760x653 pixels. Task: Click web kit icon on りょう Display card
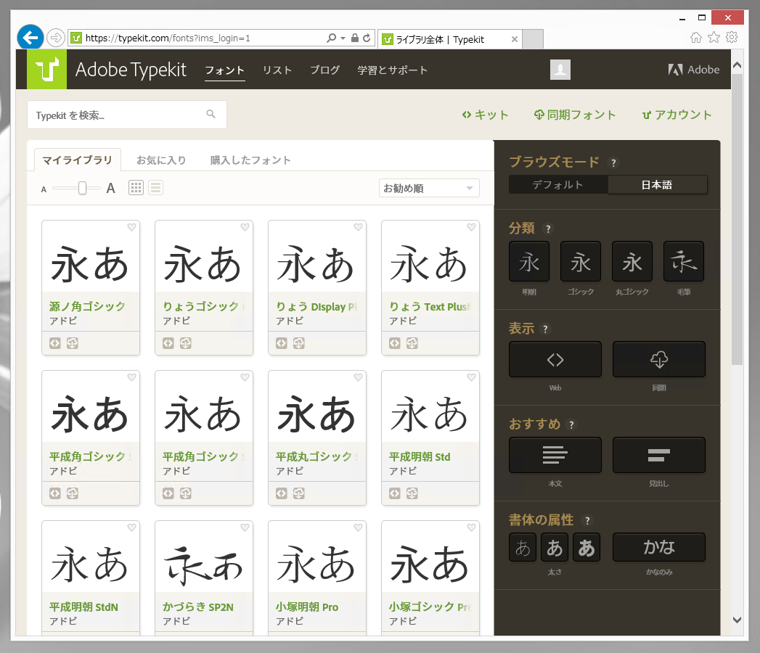[x=281, y=343]
